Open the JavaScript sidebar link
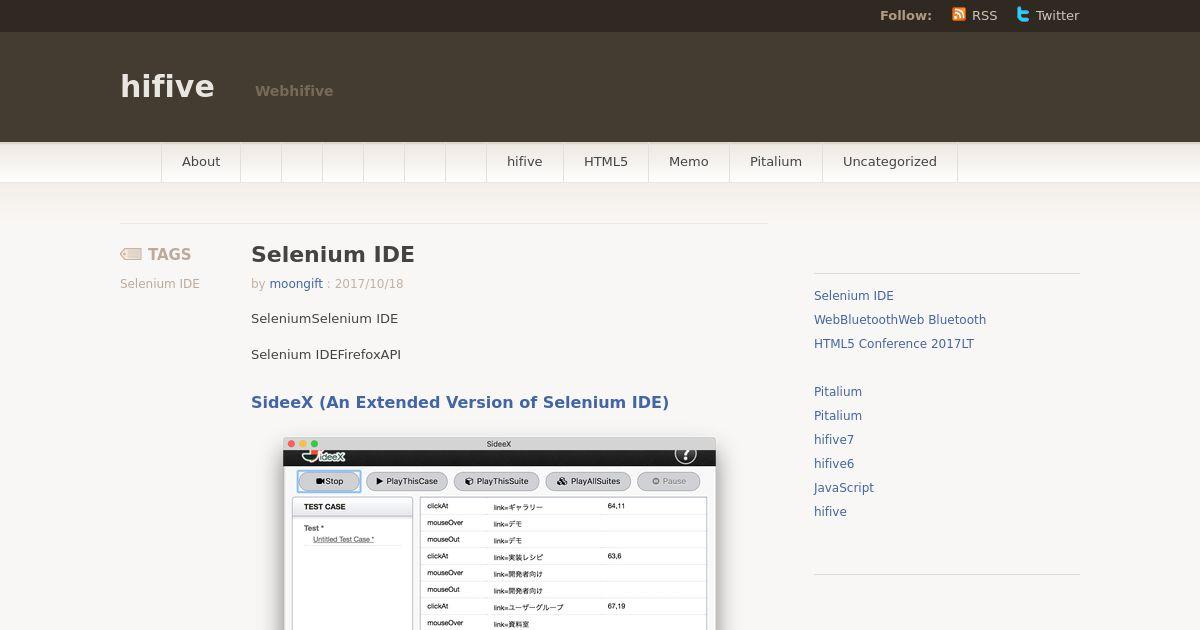The image size is (1200, 630). 844,488
